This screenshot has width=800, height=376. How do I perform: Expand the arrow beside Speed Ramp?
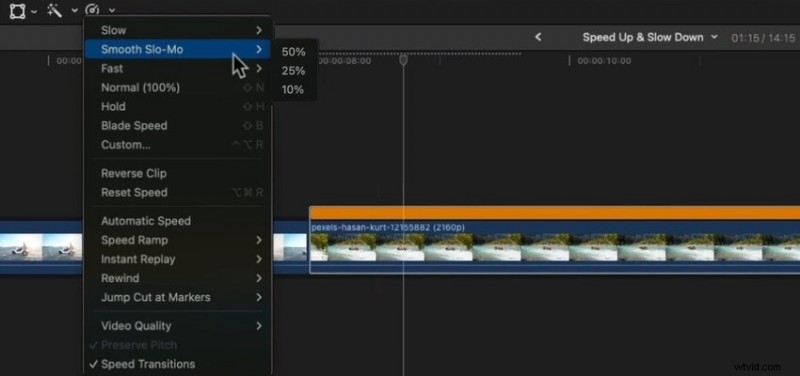coord(259,240)
